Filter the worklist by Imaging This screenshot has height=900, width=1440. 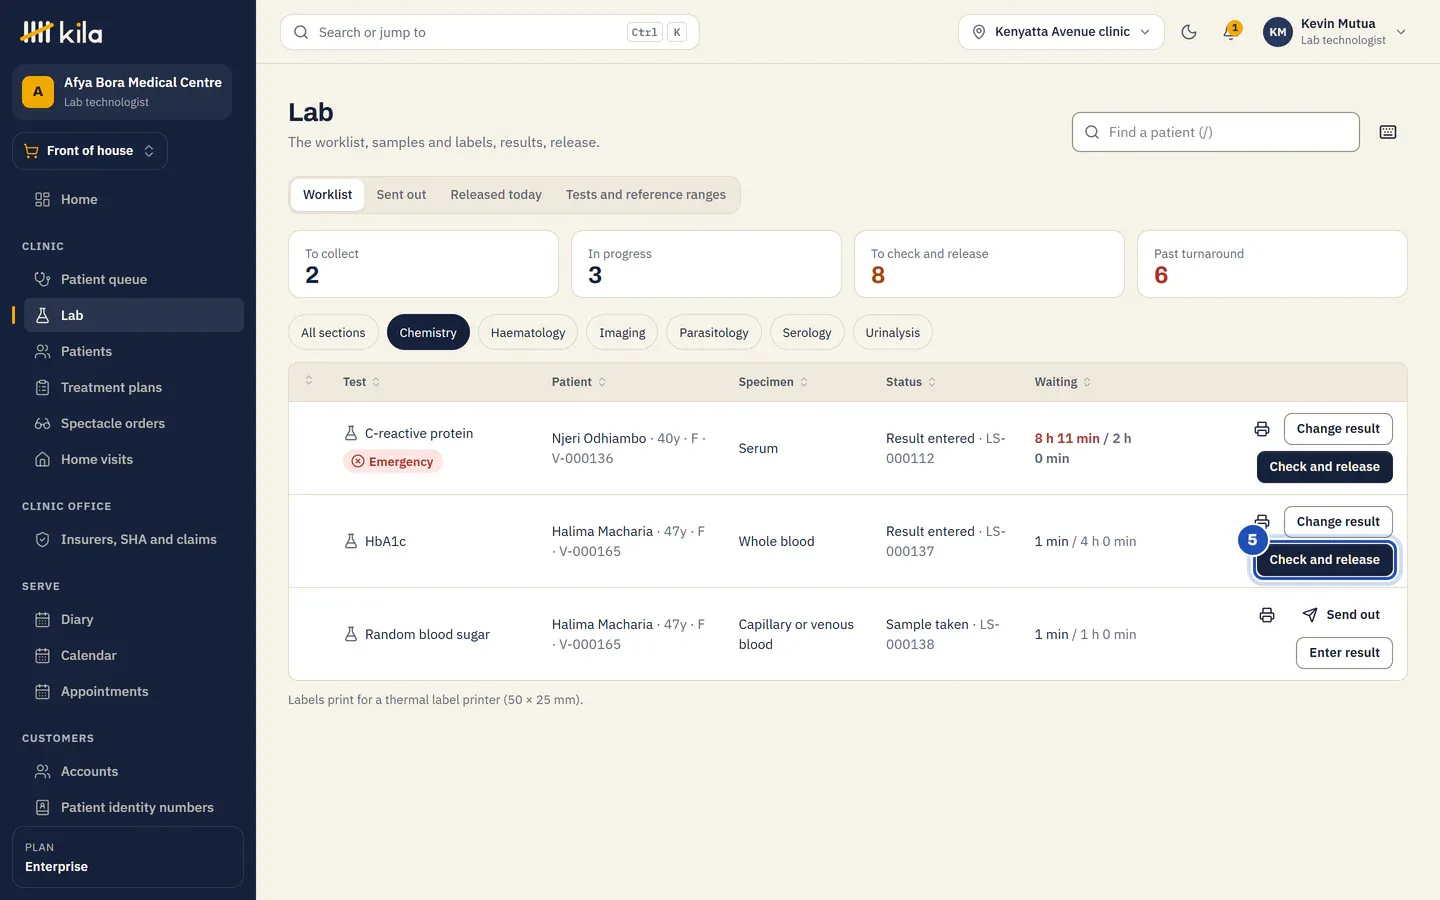pos(622,333)
